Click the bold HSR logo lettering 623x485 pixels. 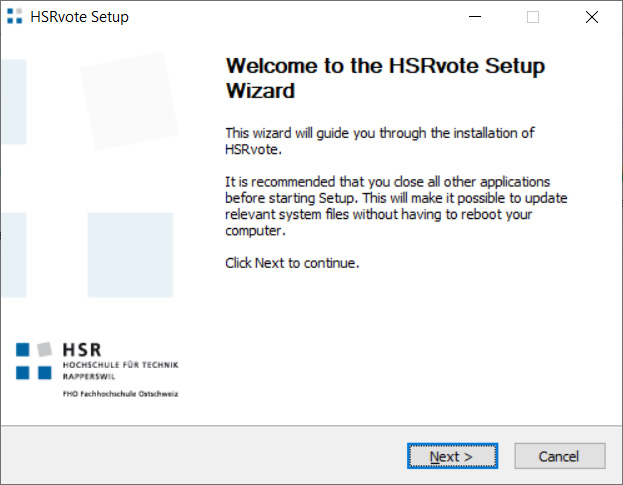tap(82, 351)
